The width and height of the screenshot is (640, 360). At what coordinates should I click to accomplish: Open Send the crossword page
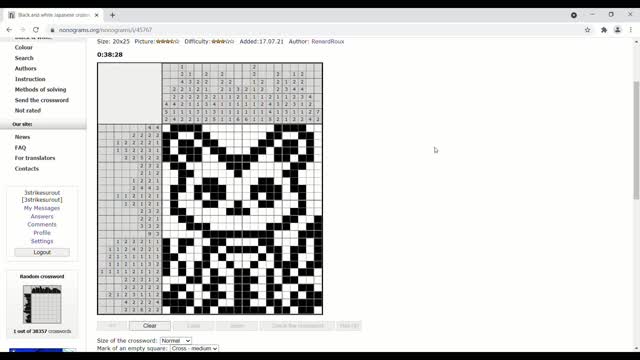click(42, 100)
